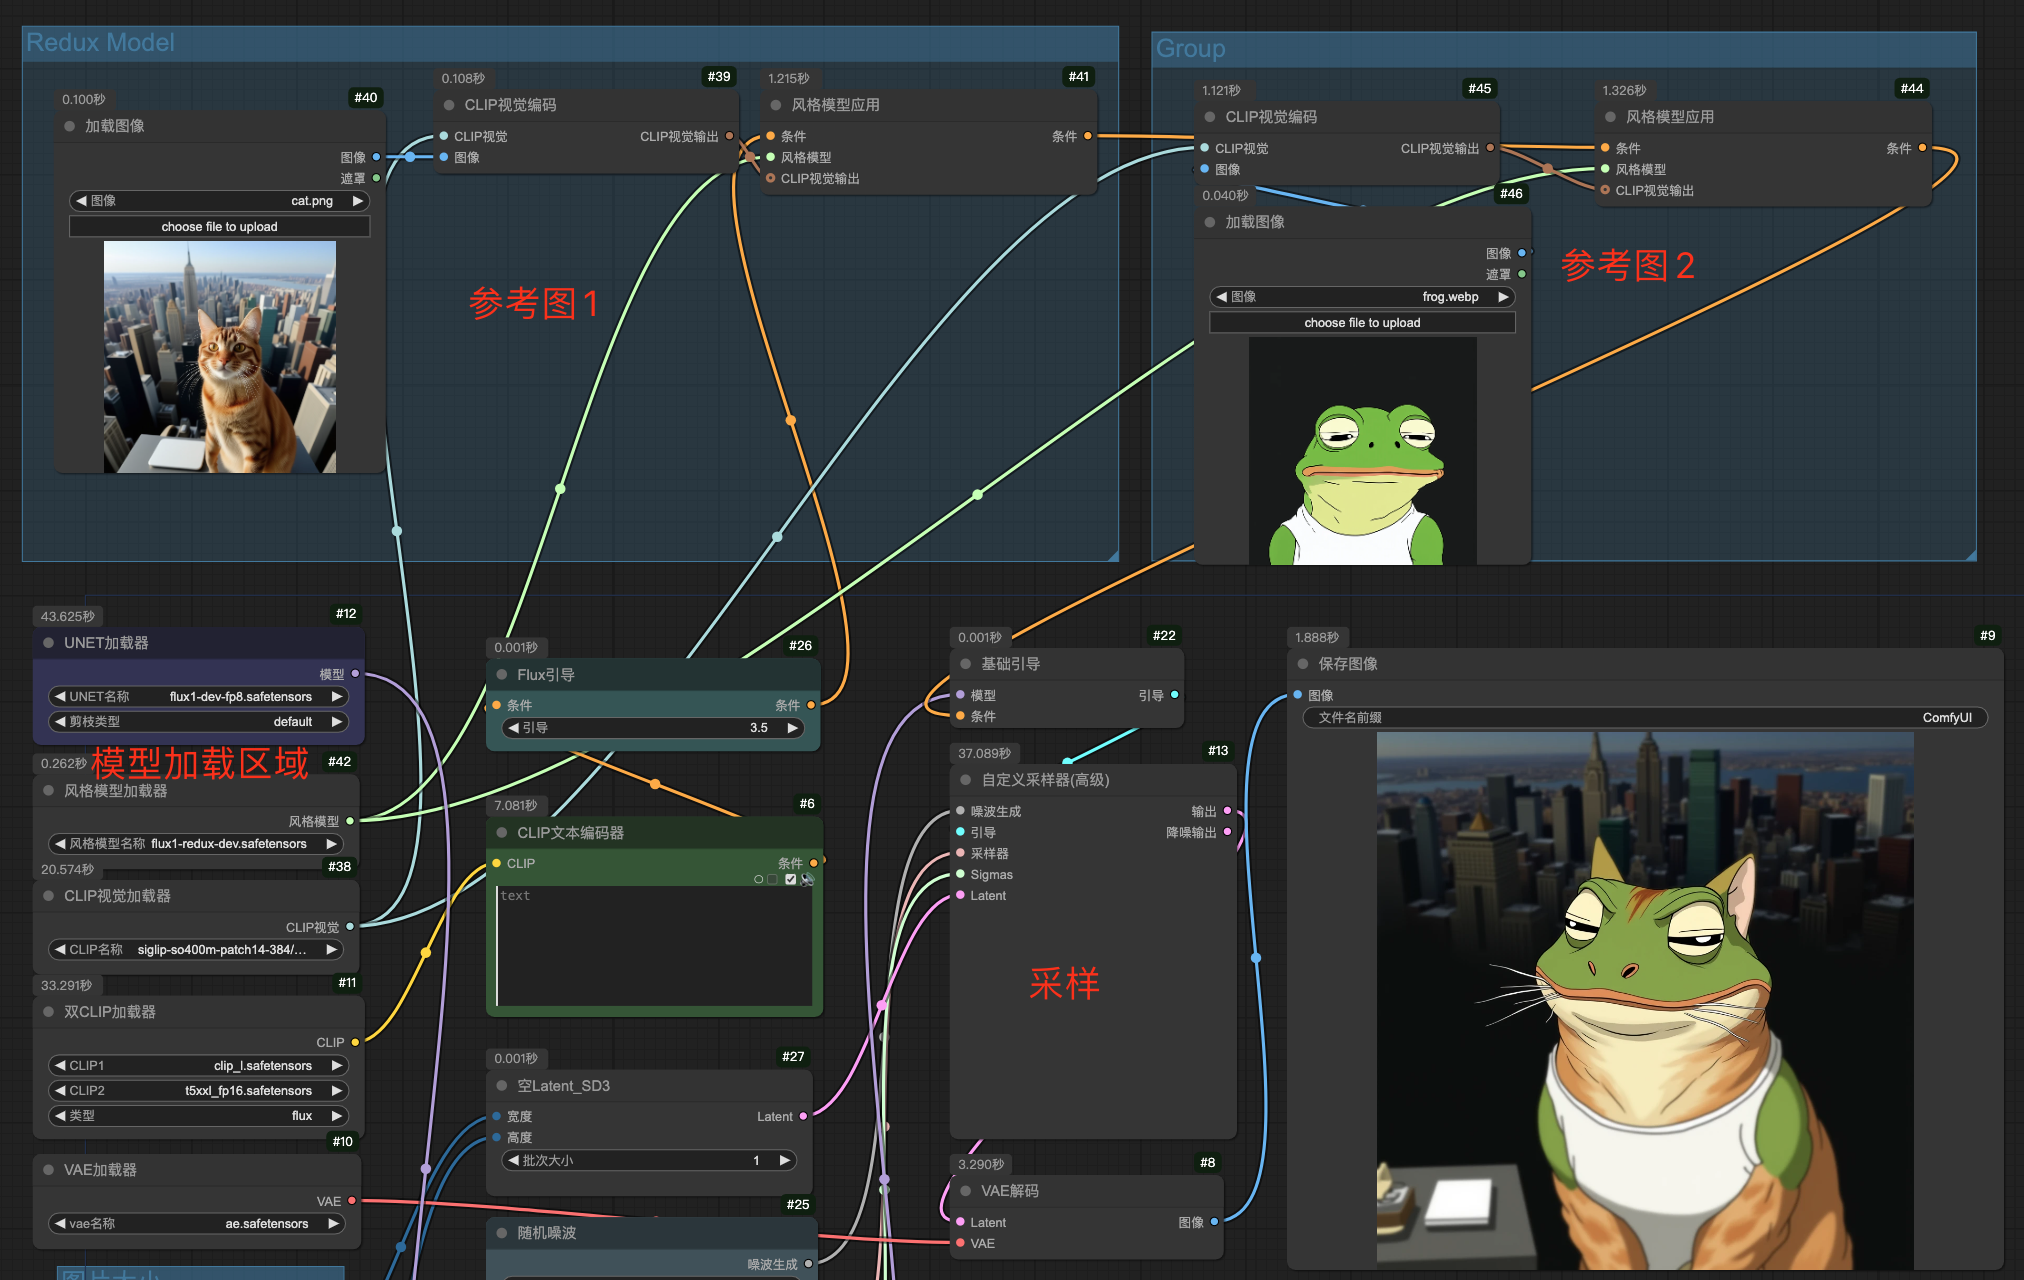Click the text prompt area in CLIP文本编码器

(655, 945)
